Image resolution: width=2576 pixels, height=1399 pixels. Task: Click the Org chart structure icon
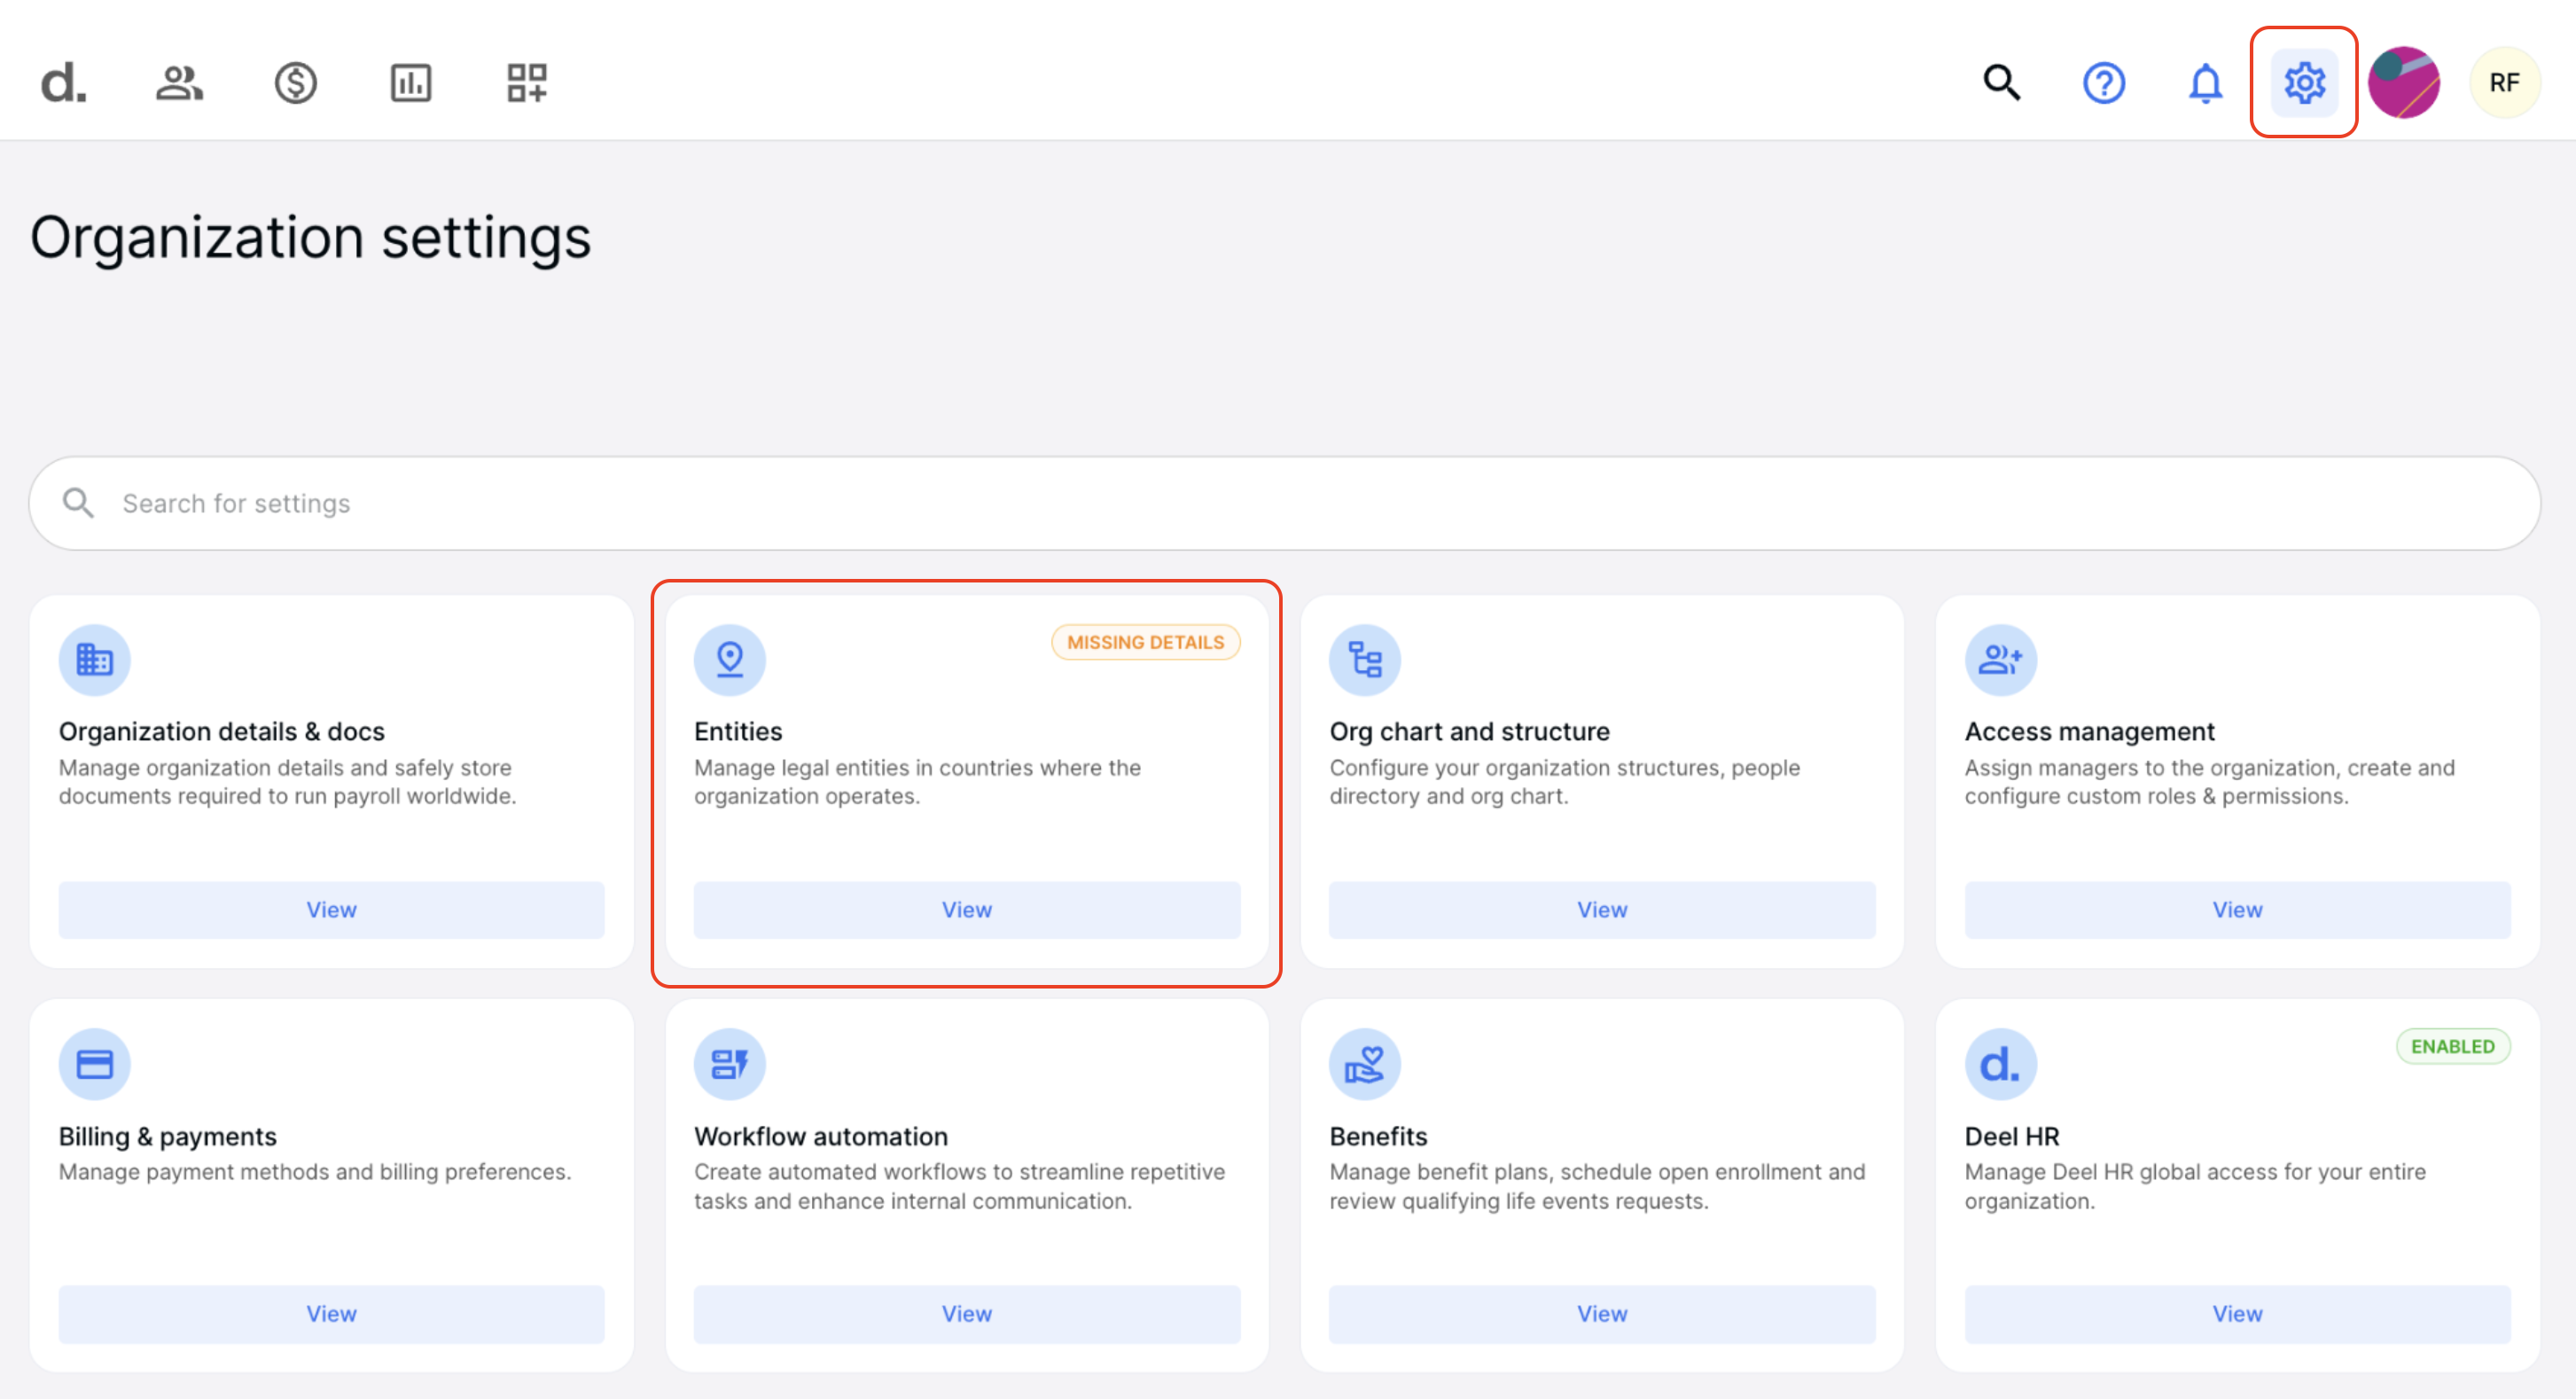click(1365, 660)
